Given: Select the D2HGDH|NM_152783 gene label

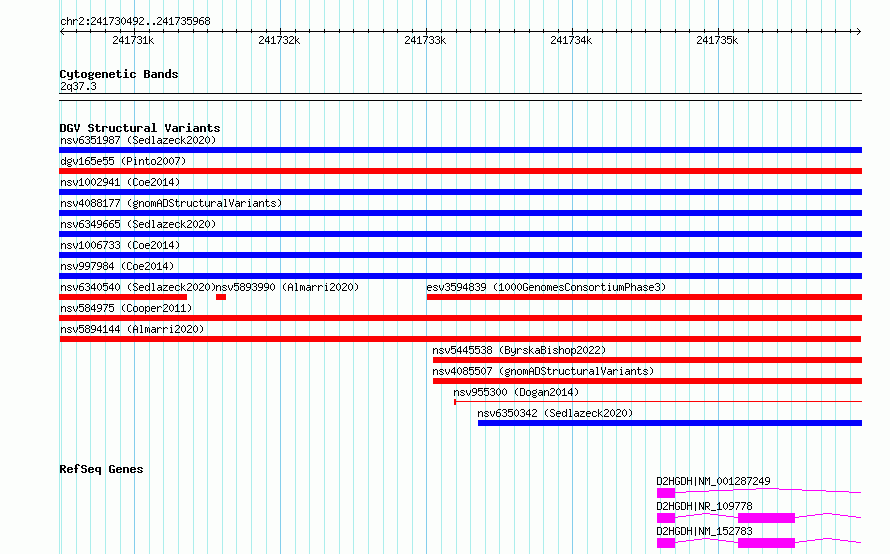Looking at the screenshot, I should 704,531.
